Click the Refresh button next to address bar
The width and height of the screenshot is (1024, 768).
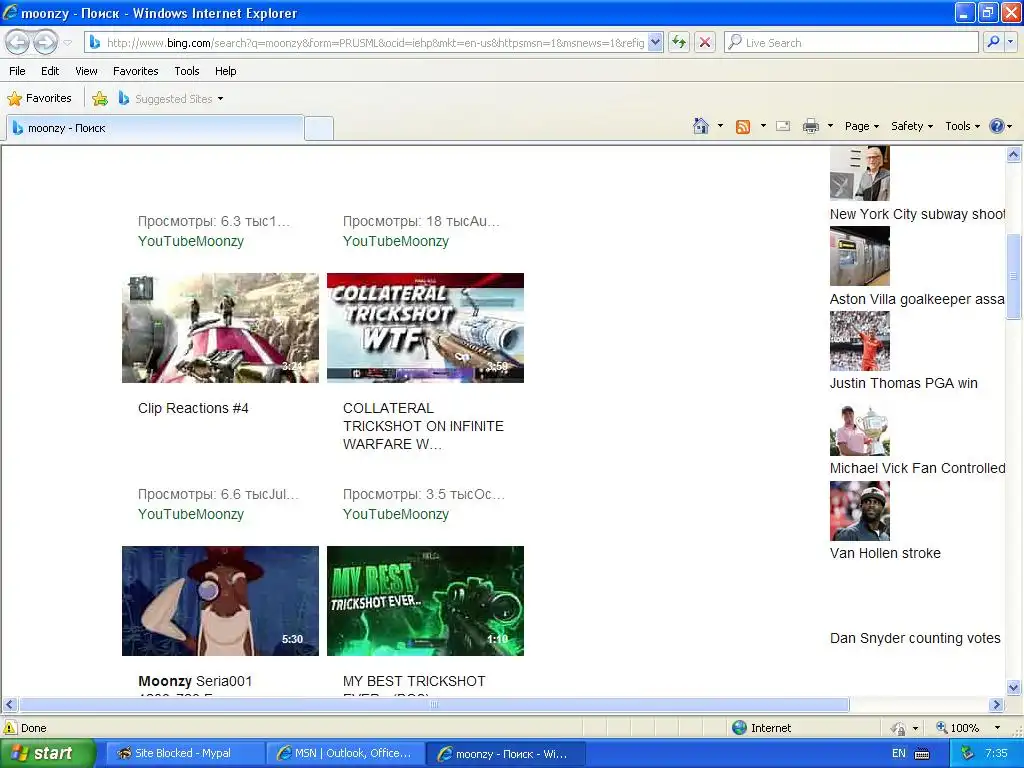click(679, 42)
